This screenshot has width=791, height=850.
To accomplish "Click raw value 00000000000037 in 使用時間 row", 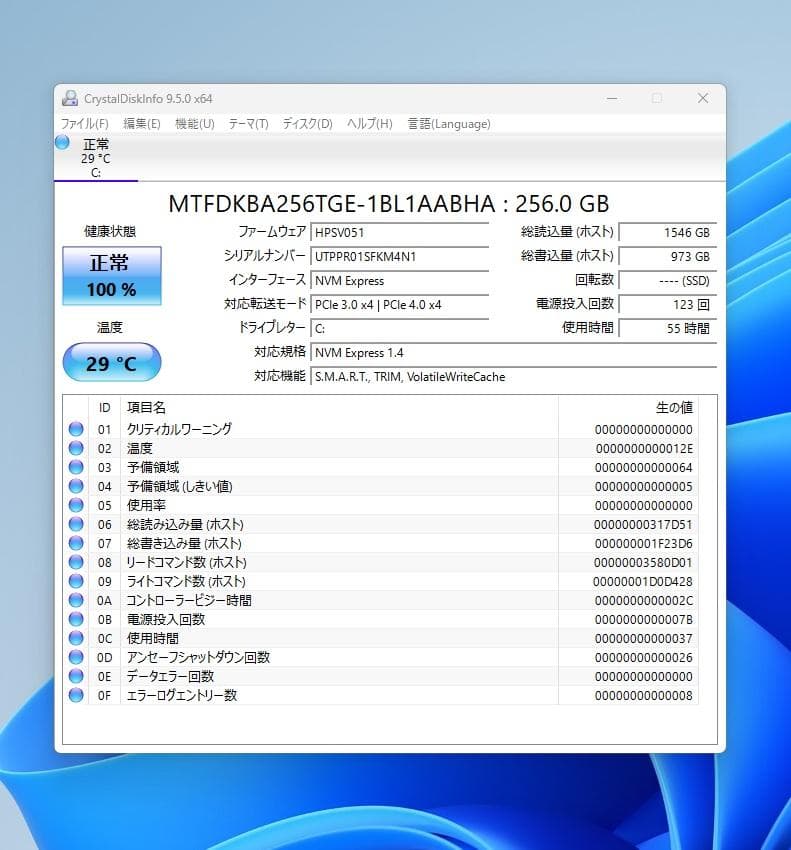I will click(x=644, y=638).
